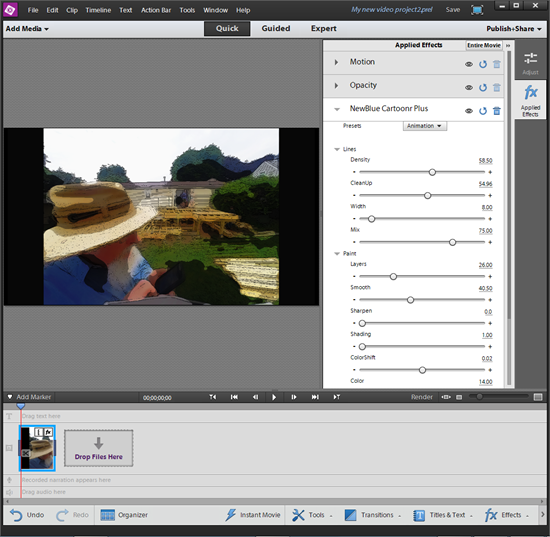Step back one frame
The image size is (550, 537).
click(x=255, y=397)
